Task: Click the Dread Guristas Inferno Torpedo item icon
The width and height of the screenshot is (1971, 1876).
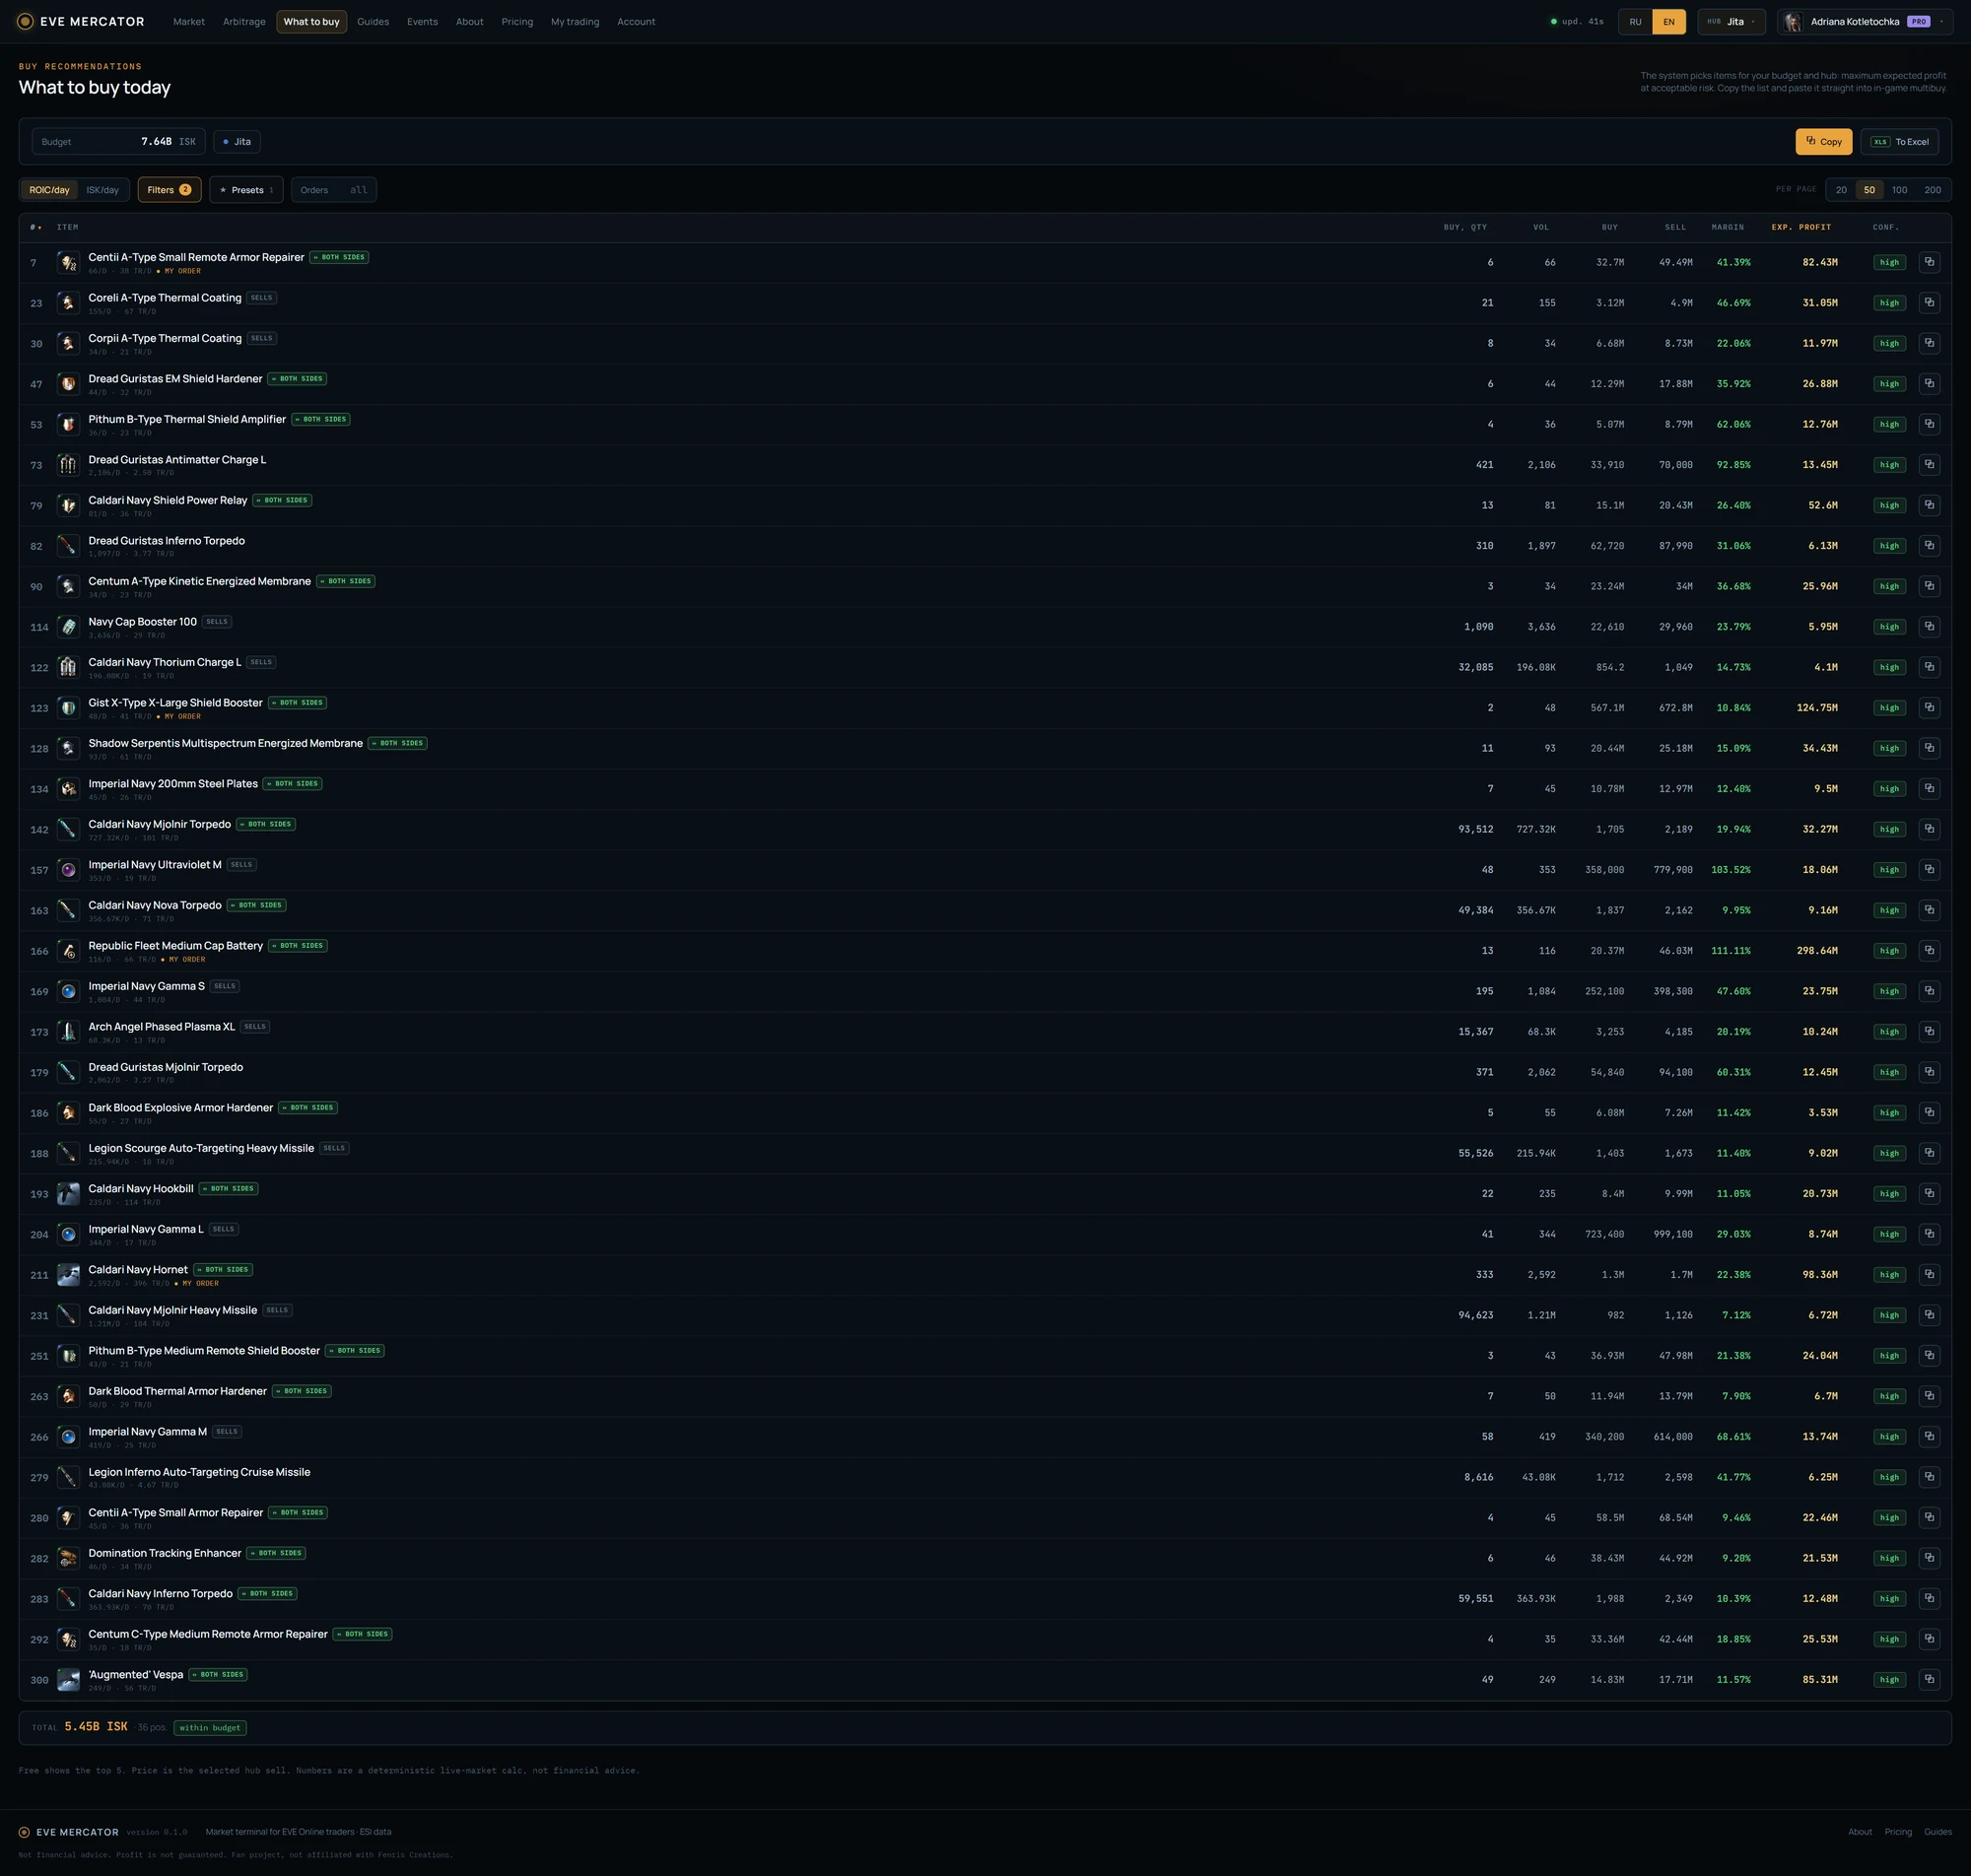Action: pyautogui.click(x=68, y=545)
